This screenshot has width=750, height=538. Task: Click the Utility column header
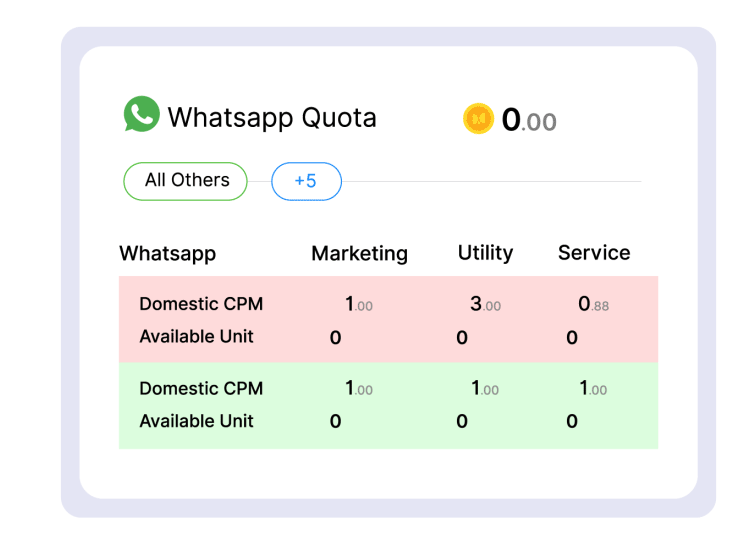pos(485,253)
